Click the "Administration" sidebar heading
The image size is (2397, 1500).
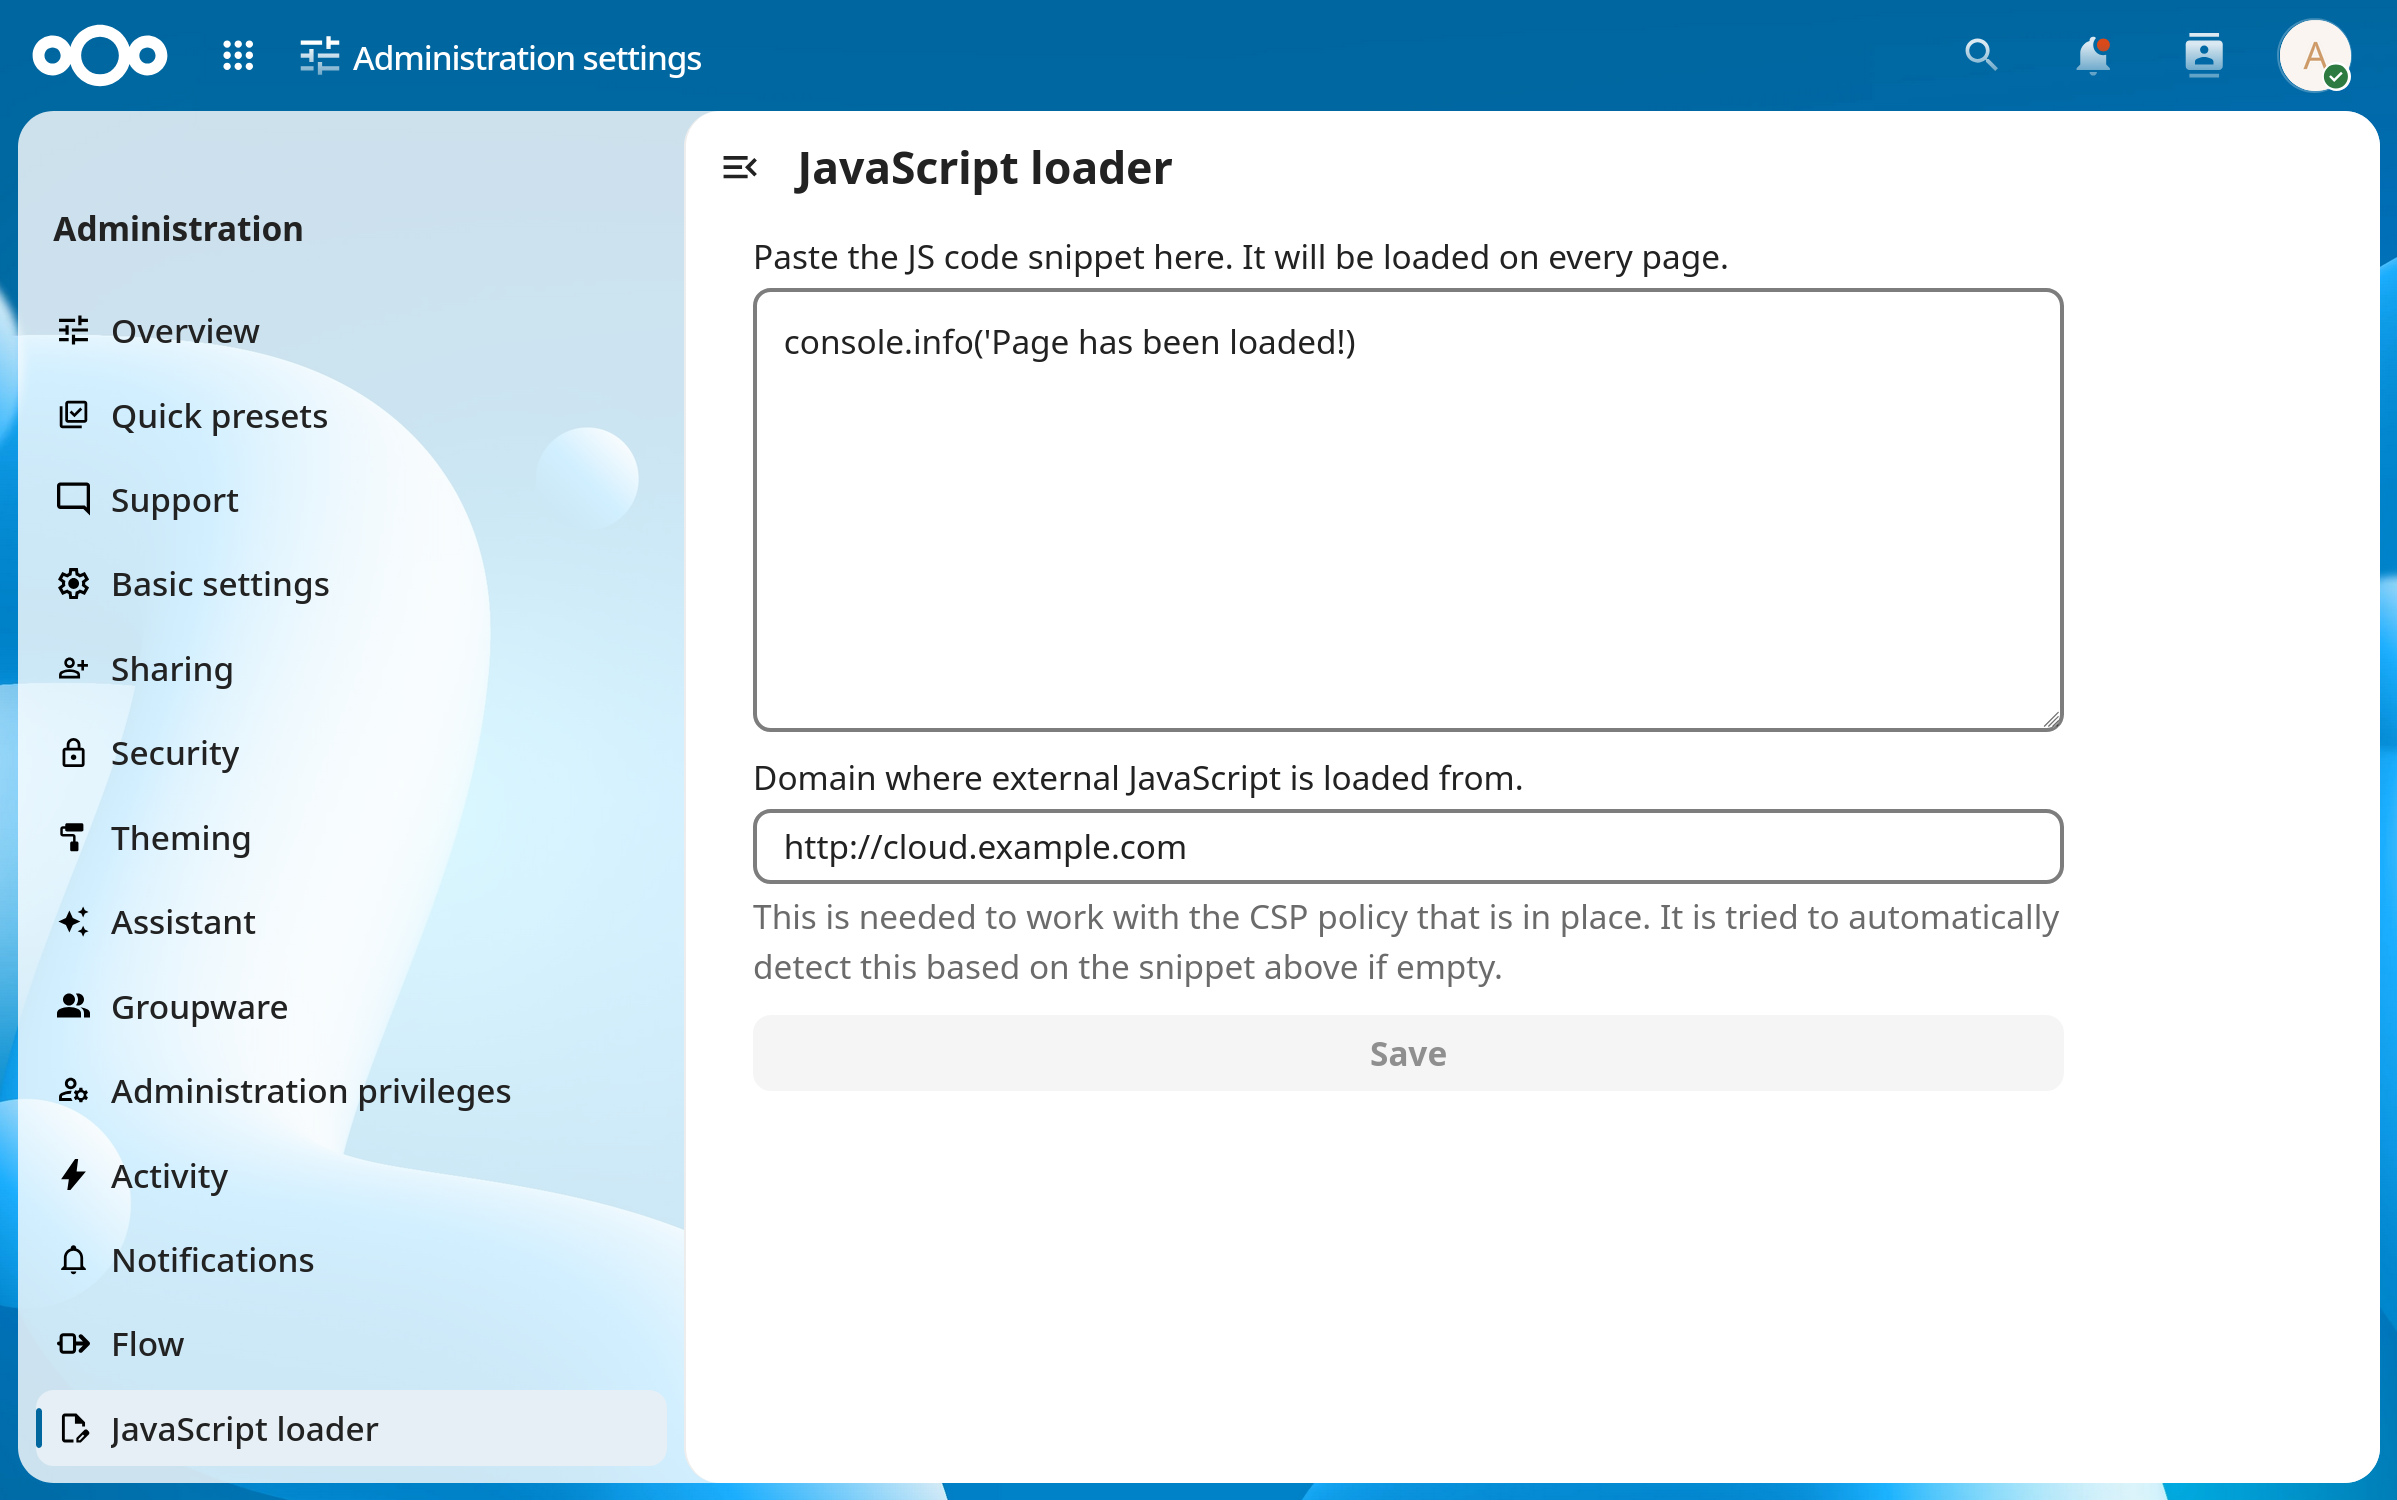pos(178,228)
